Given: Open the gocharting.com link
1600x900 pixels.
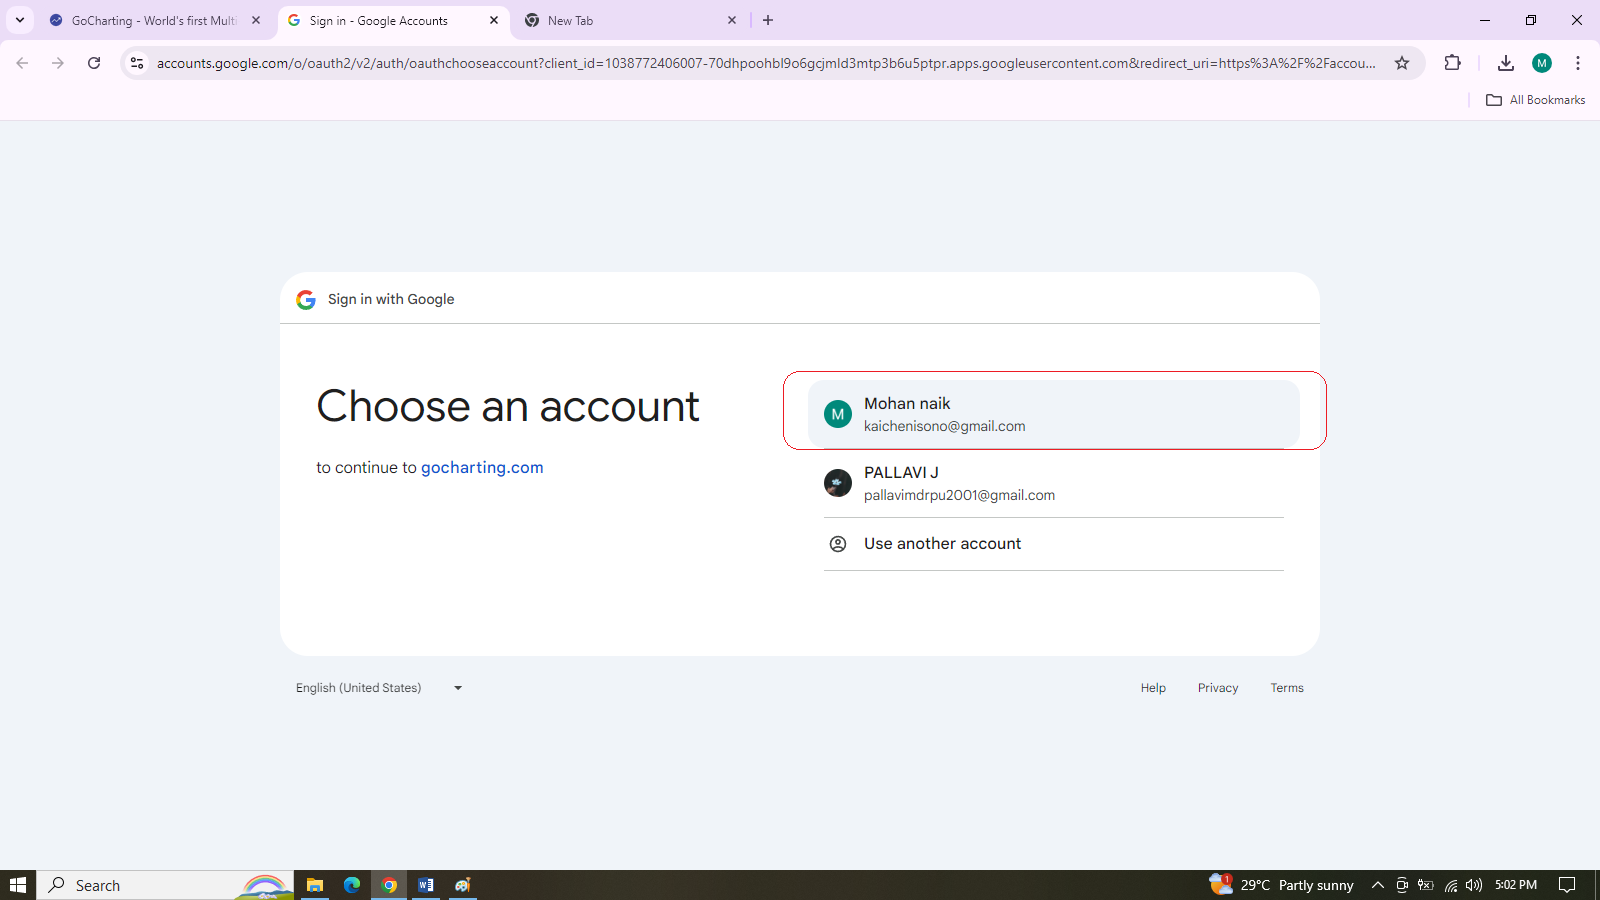Looking at the screenshot, I should pyautogui.click(x=482, y=467).
